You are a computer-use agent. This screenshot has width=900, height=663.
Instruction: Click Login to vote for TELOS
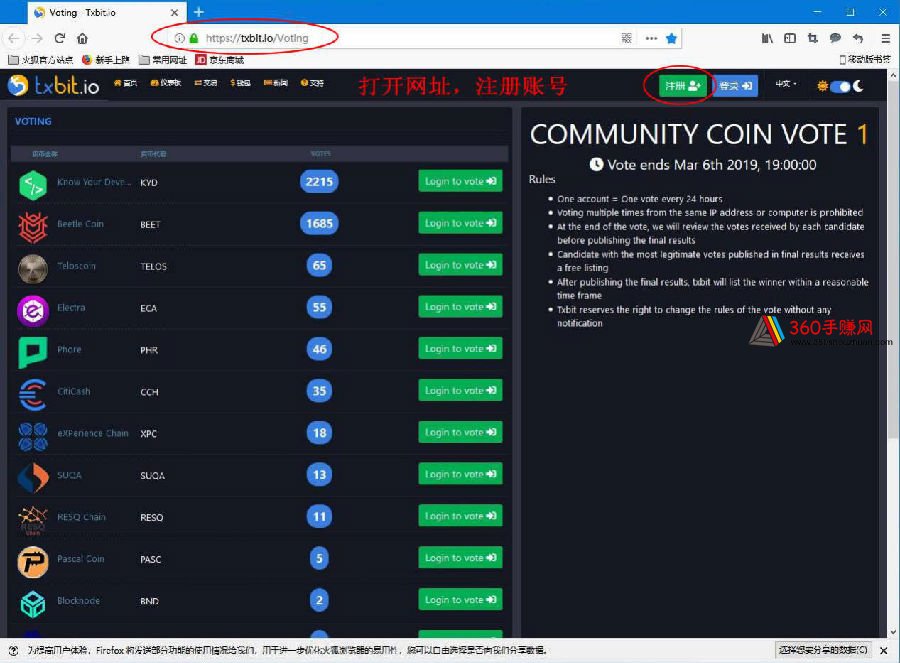point(460,265)
